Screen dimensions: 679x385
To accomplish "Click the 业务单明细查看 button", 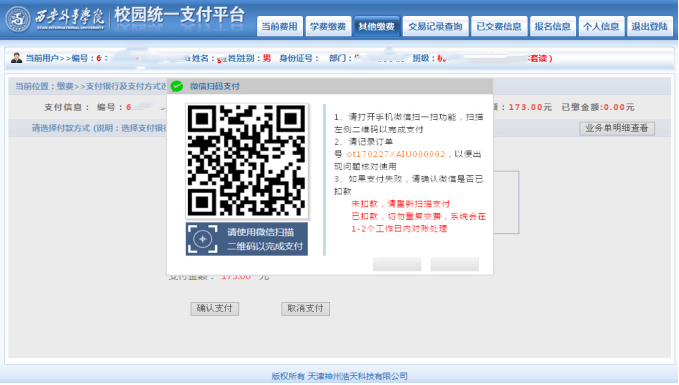I will click(x=617, y=128).
